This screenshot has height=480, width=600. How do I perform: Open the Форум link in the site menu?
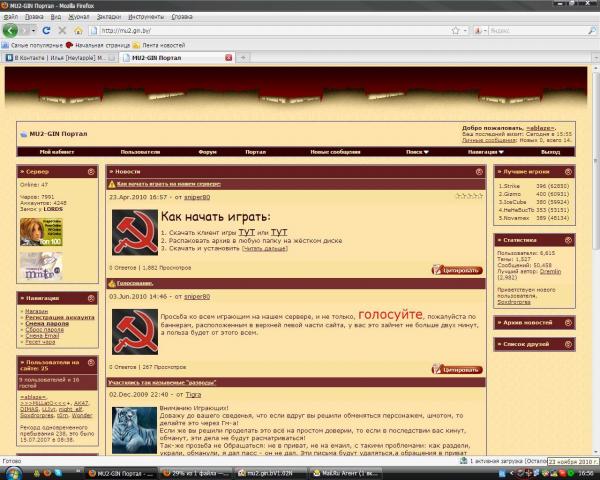click(208, 152)
